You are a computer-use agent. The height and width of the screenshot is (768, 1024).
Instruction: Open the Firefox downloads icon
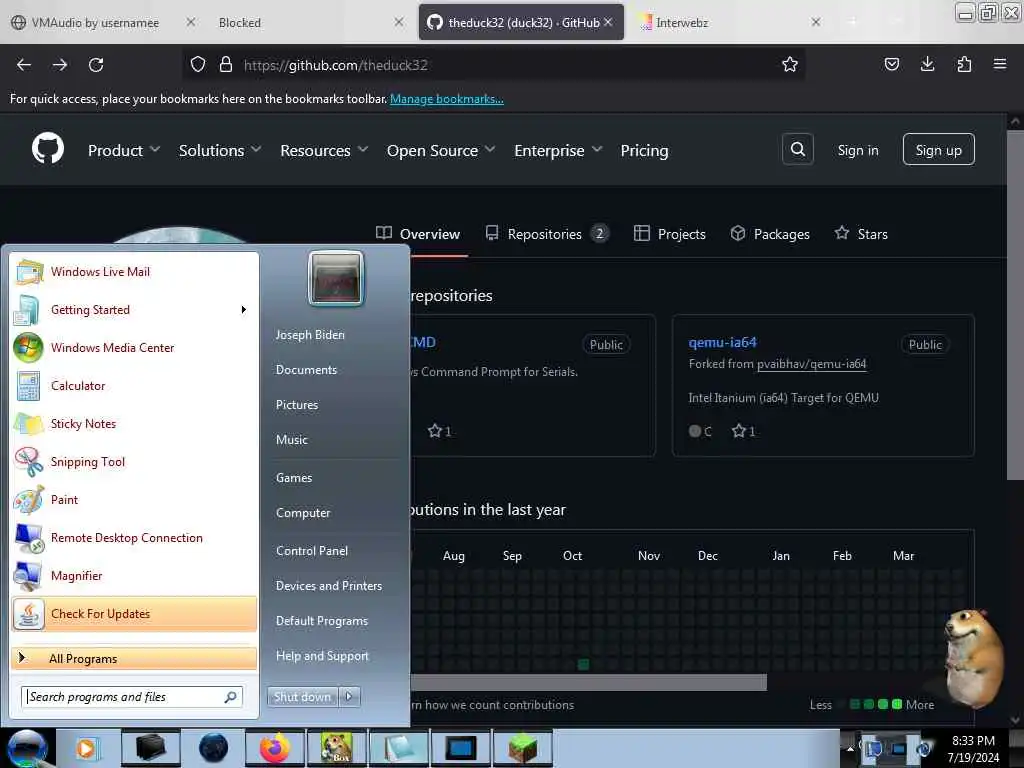(927, 64)
